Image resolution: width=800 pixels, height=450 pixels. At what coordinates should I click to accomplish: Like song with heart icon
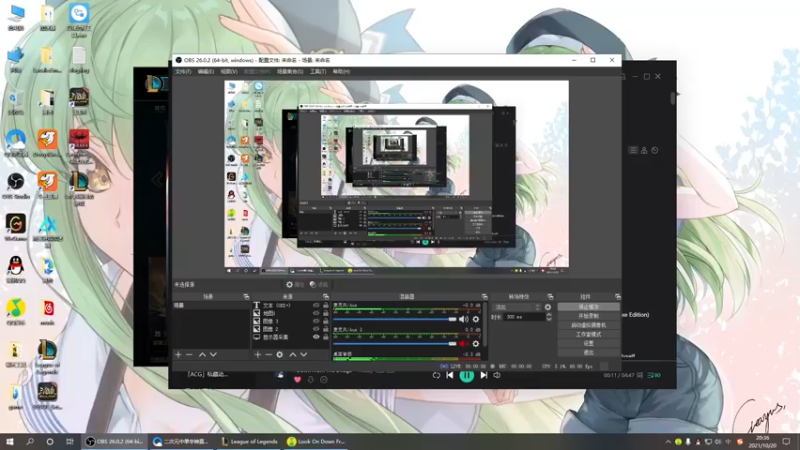pyautogui.click(x=297, y=380)
